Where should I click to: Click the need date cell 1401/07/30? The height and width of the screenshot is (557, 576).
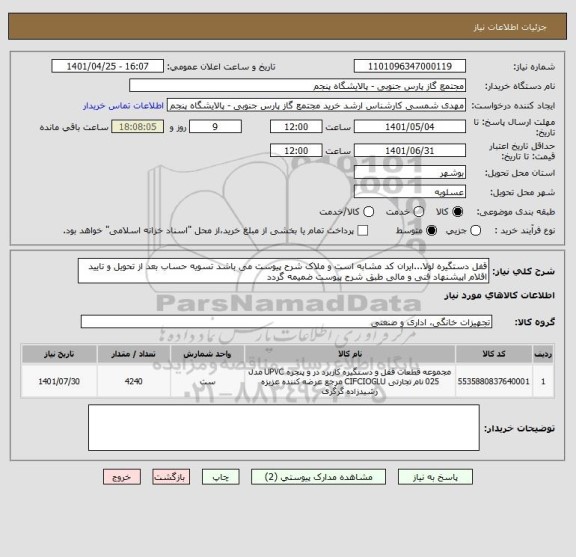59,381
